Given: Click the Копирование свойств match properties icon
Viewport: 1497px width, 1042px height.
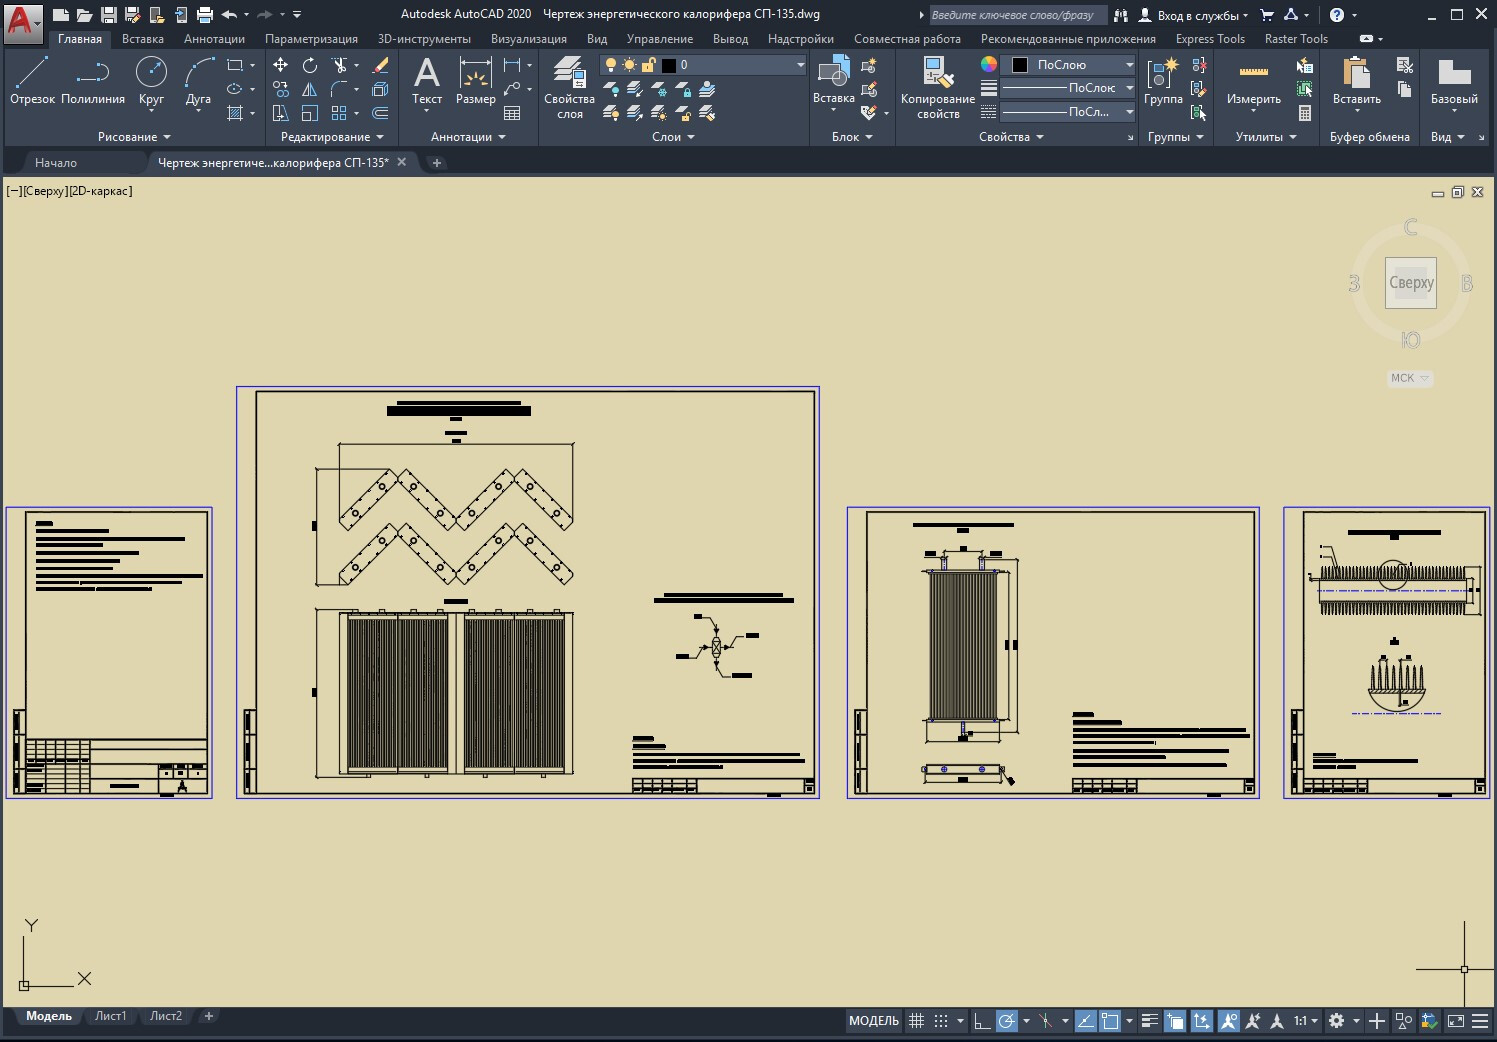Looking at the screenshot, I should (x=937, y=86).
